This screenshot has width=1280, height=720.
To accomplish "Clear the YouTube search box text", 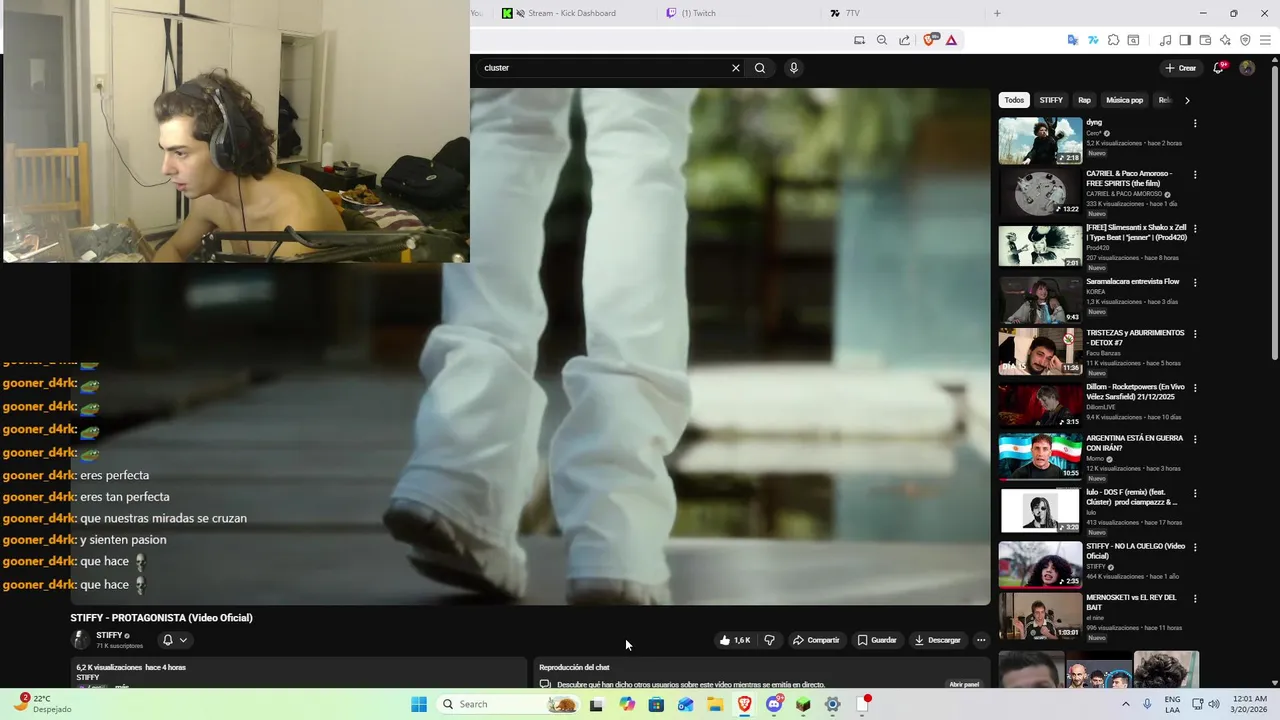I will [736, 68].
